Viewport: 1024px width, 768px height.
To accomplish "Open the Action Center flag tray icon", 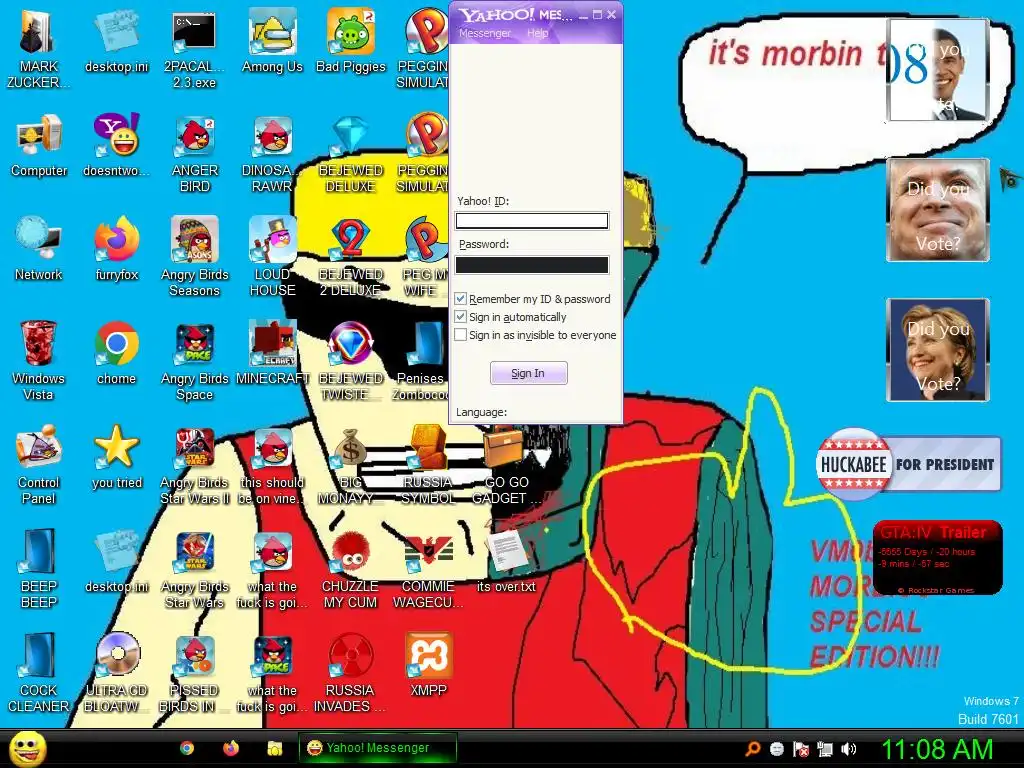I will coord(801,749).
